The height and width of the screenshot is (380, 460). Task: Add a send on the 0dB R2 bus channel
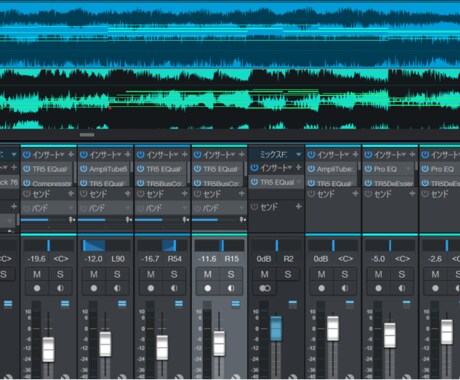tap(299, 207)
